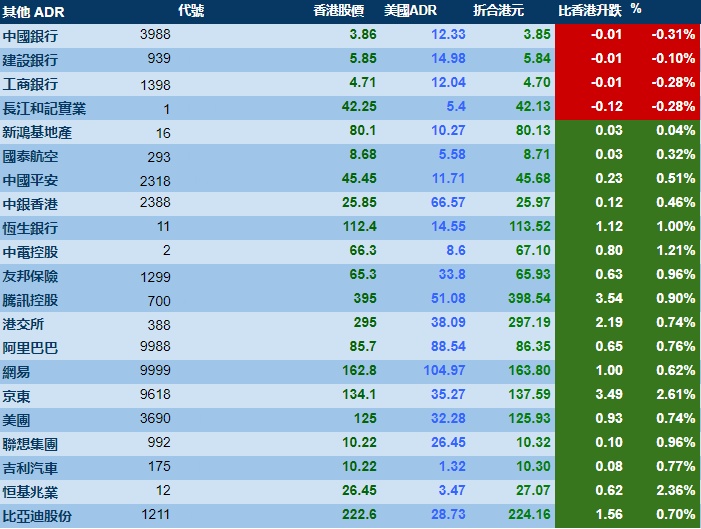
Task: Click stock code 1211
Action: pos(155,515)
